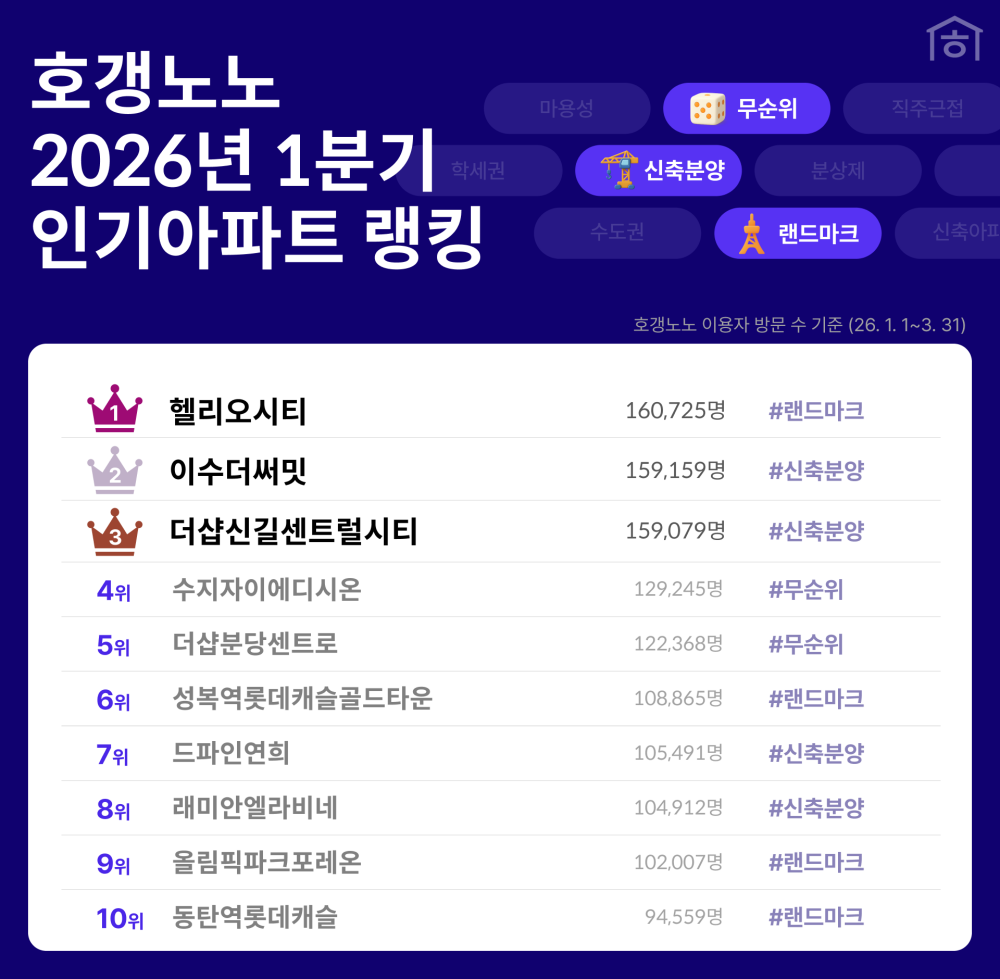
Task: Click the Hogangnono house logo icon
Action: click(953, 39)
